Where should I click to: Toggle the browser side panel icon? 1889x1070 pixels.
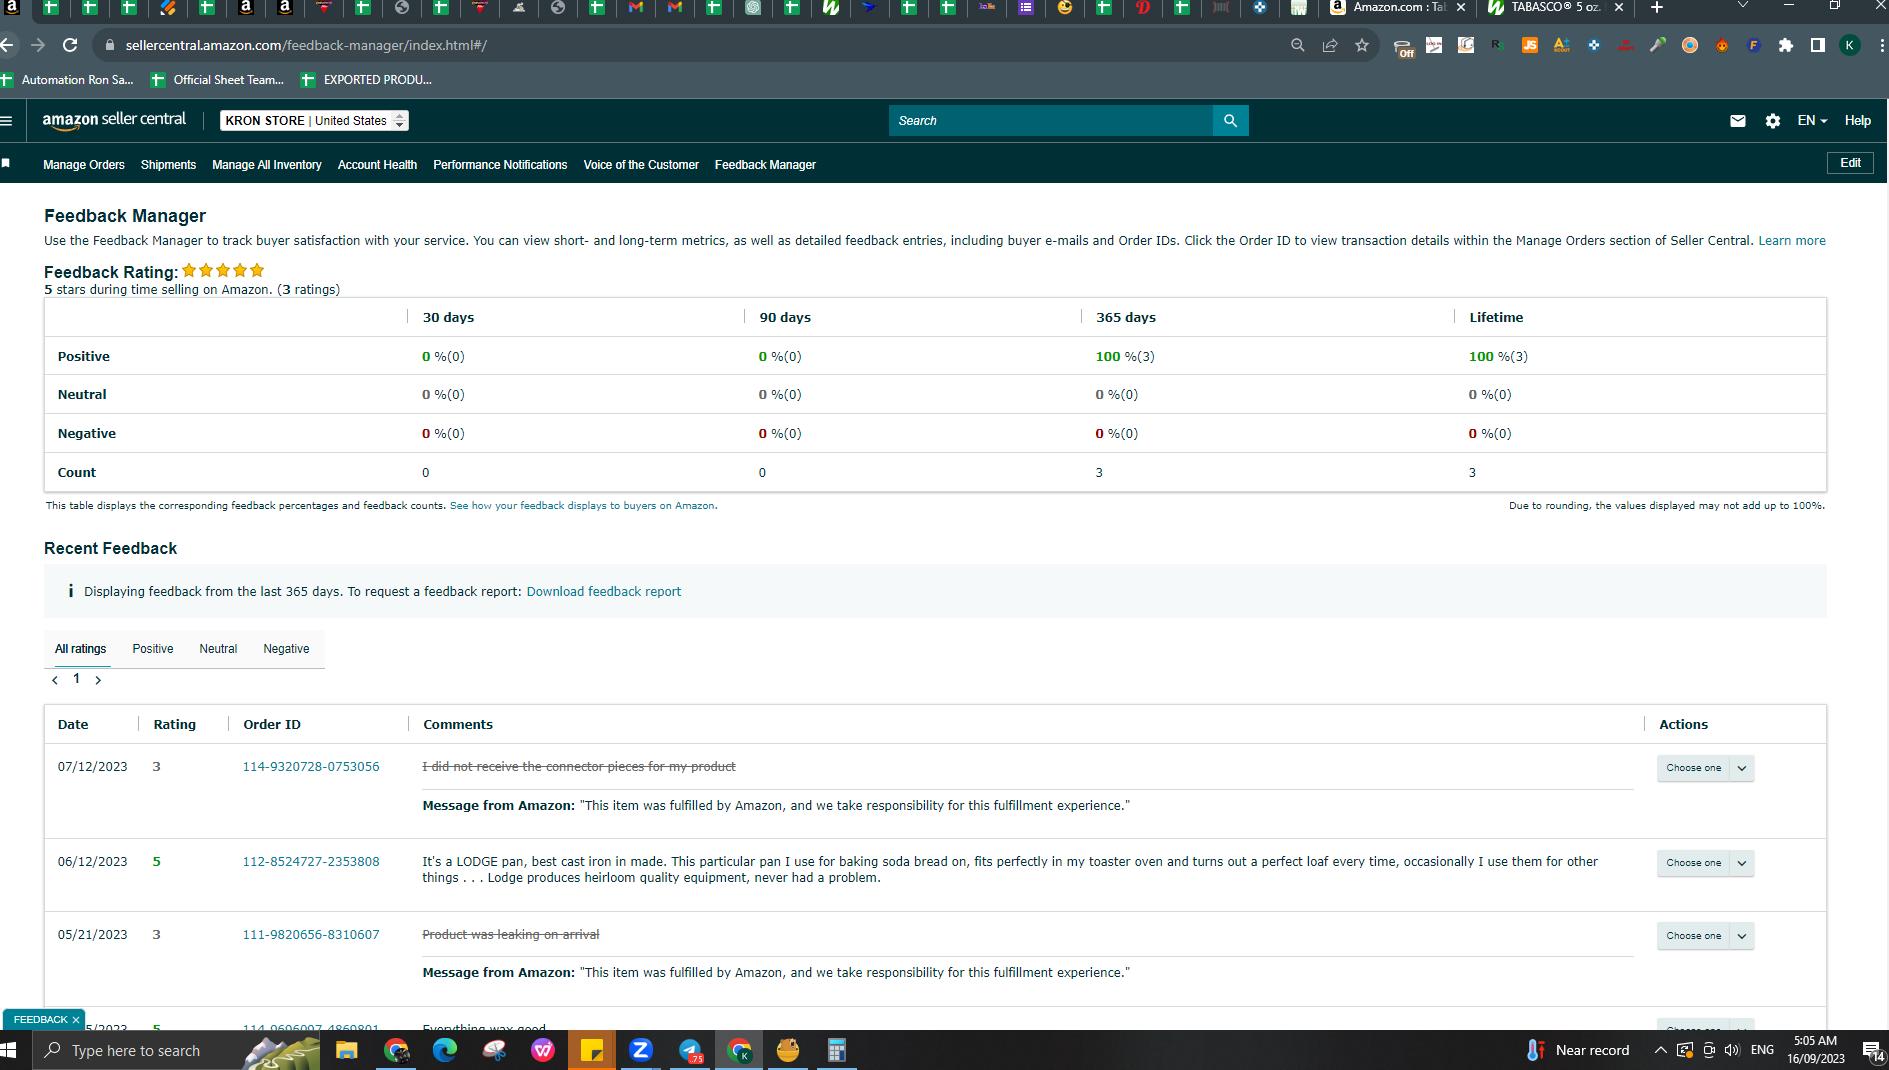(x=1818, y=45)
